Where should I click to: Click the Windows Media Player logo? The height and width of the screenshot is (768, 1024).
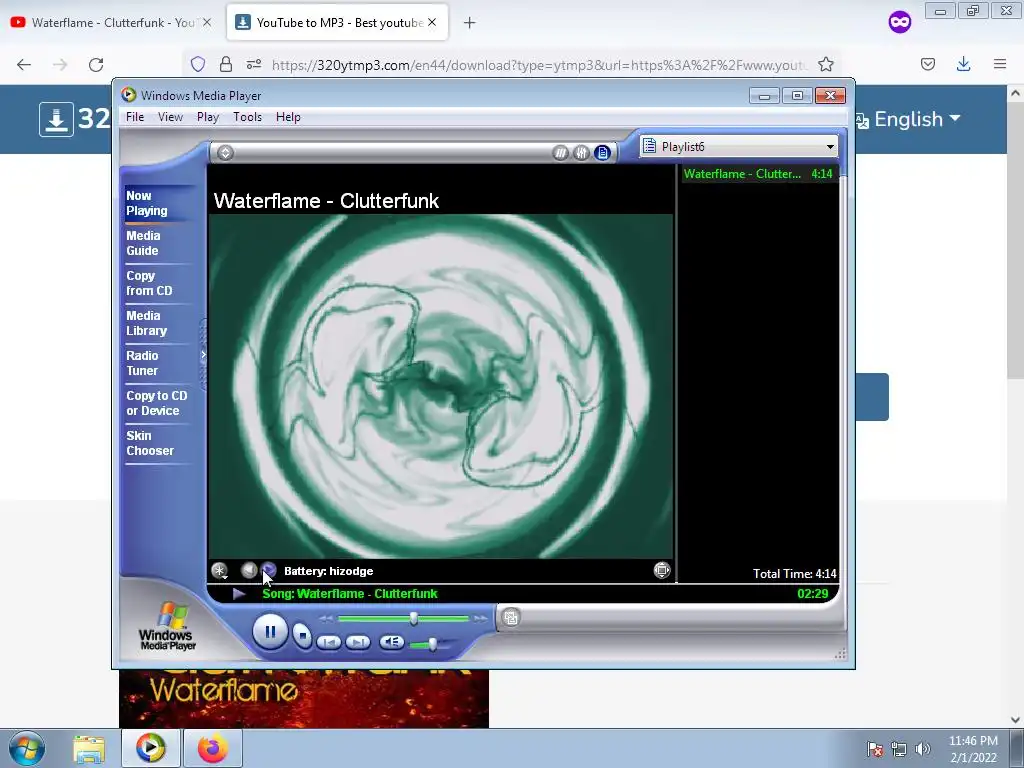[x=168, y=626]
